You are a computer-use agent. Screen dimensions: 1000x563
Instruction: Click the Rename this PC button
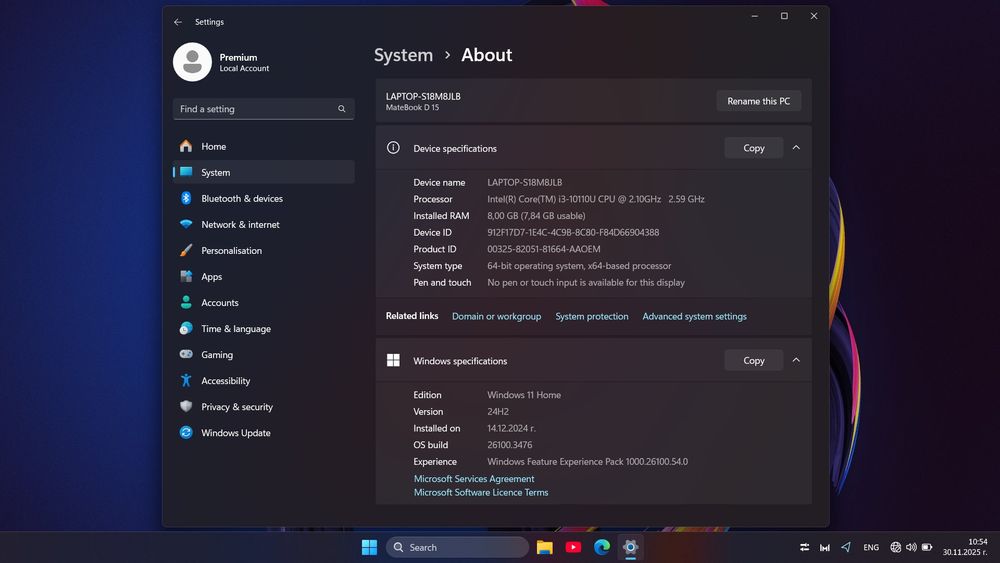pos(758,101)
